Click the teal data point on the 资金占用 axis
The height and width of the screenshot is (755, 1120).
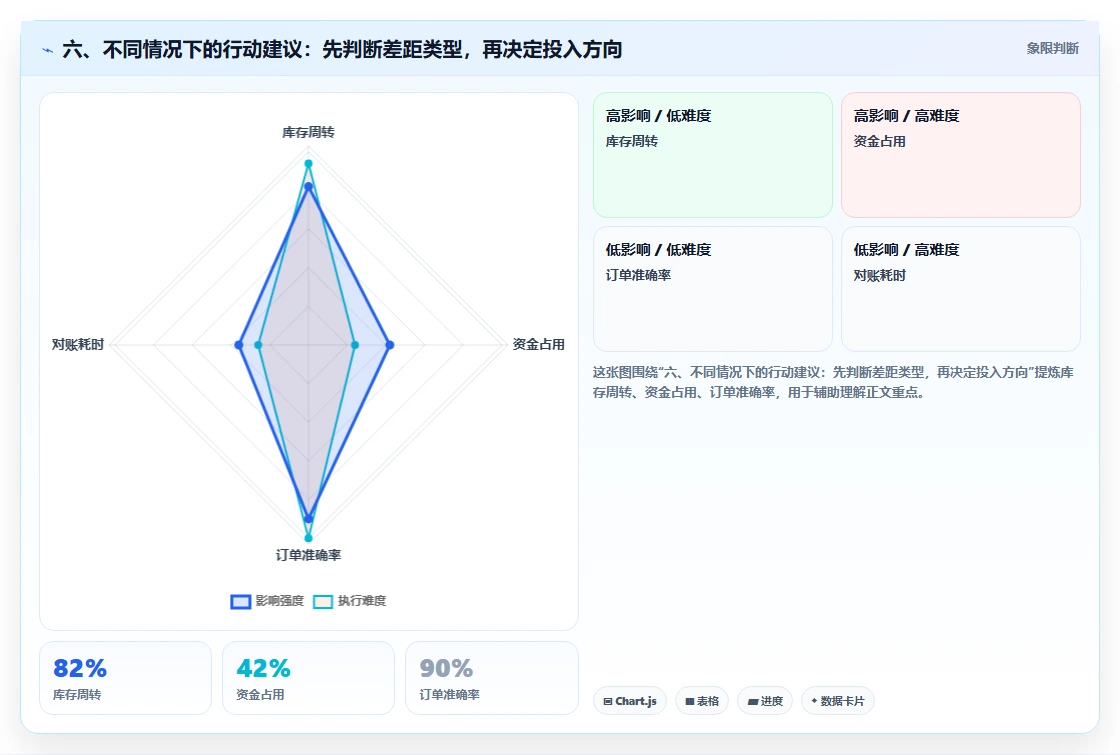click(x=355, y=345)
